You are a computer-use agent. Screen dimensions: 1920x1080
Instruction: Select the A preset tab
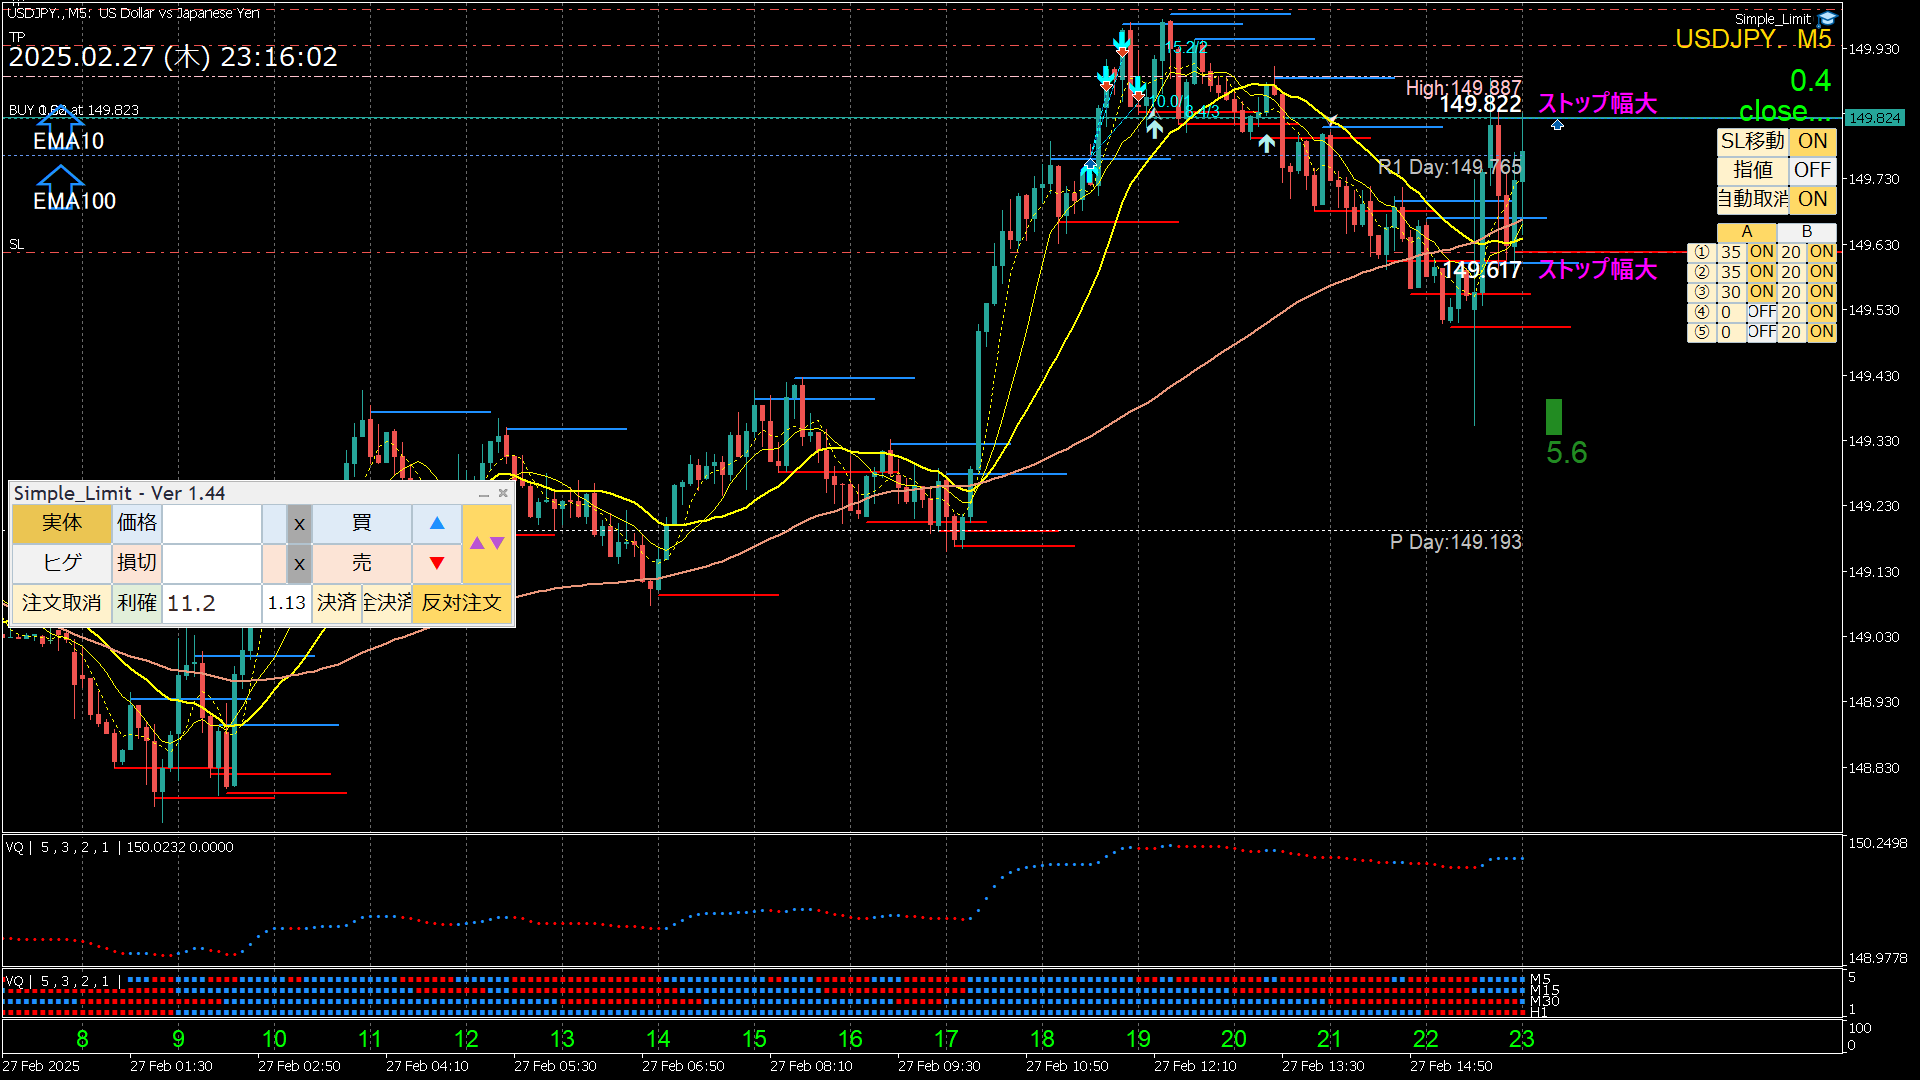(x=1746, y=232)
